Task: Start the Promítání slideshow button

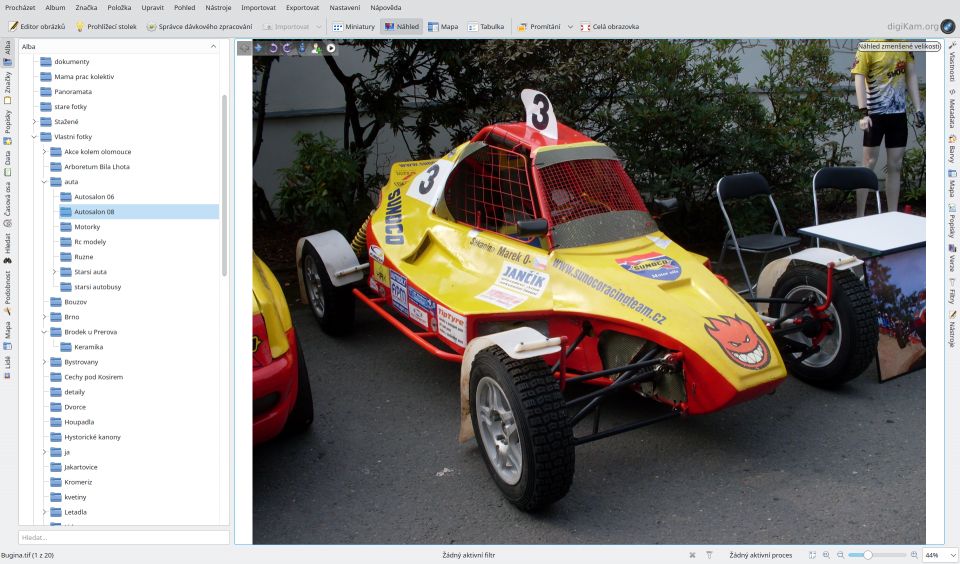Action: (539, 26)
